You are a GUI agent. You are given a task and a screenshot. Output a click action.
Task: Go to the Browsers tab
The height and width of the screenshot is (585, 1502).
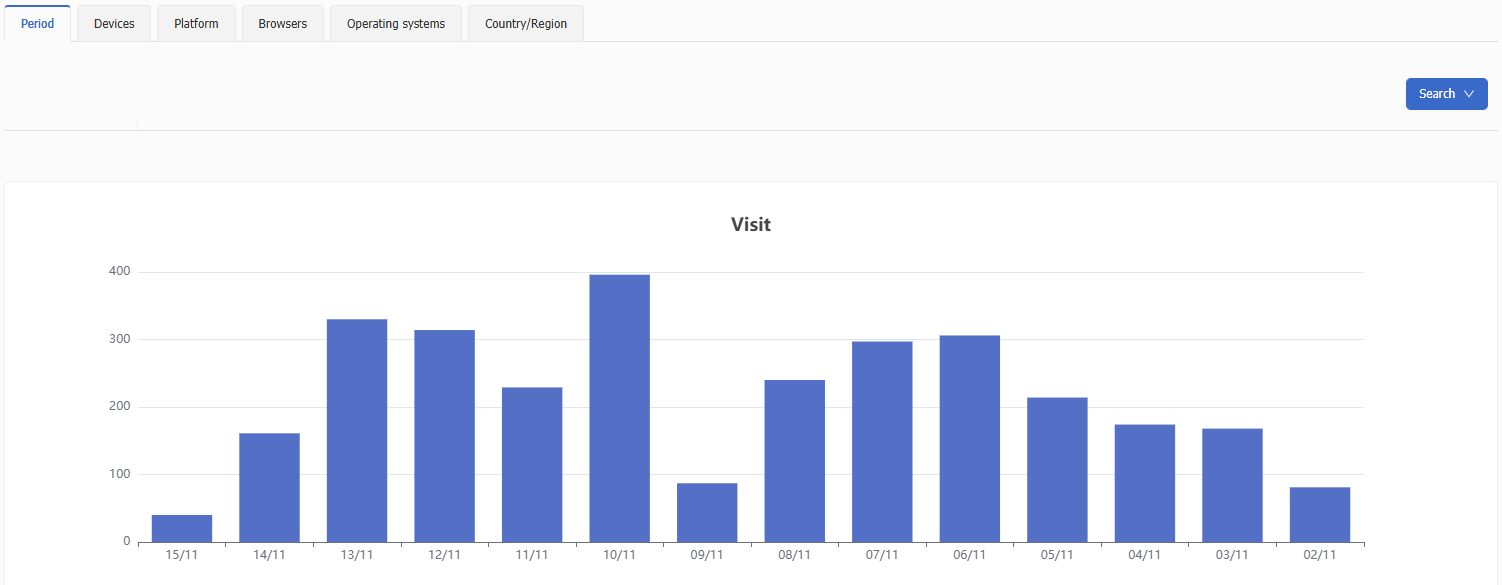point(283,24)
